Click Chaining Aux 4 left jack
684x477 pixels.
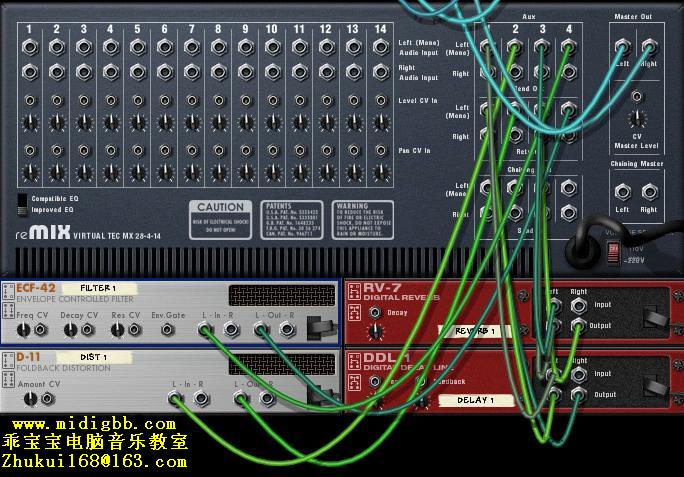[569, 188]
